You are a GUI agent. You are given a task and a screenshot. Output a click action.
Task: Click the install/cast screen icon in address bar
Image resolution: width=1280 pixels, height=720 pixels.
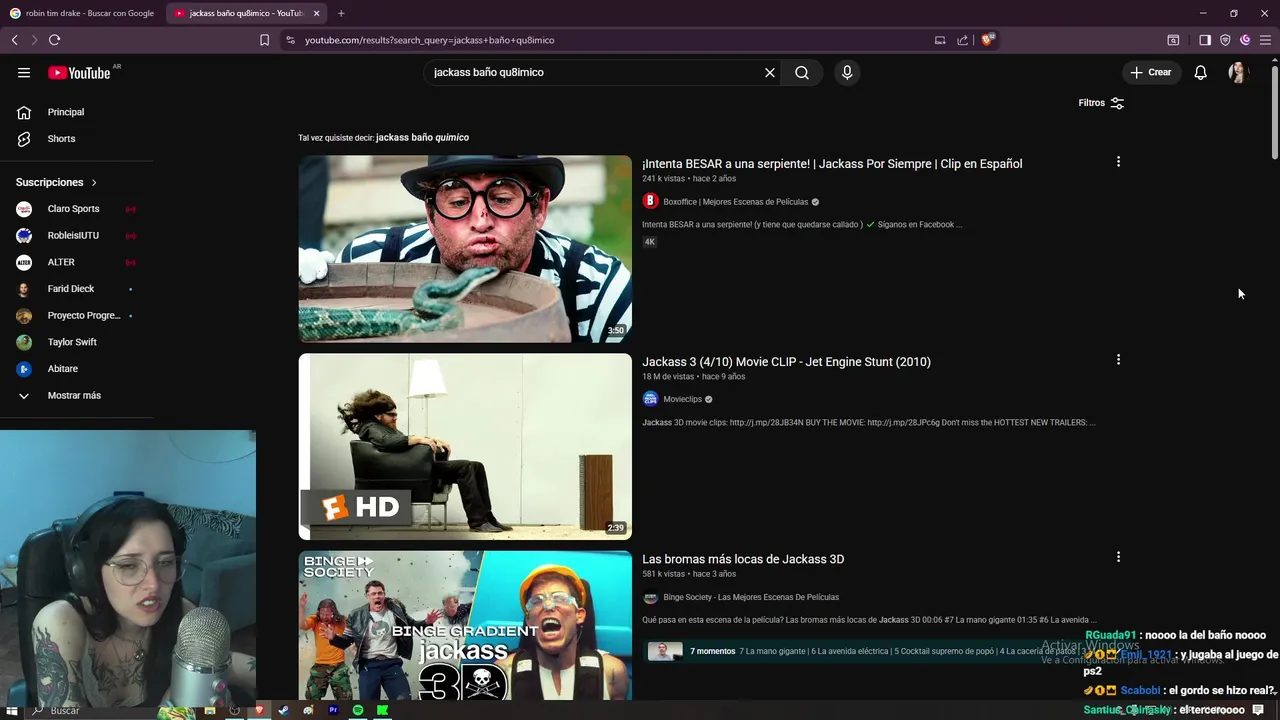pyautogui.click(x=940, y=40)
